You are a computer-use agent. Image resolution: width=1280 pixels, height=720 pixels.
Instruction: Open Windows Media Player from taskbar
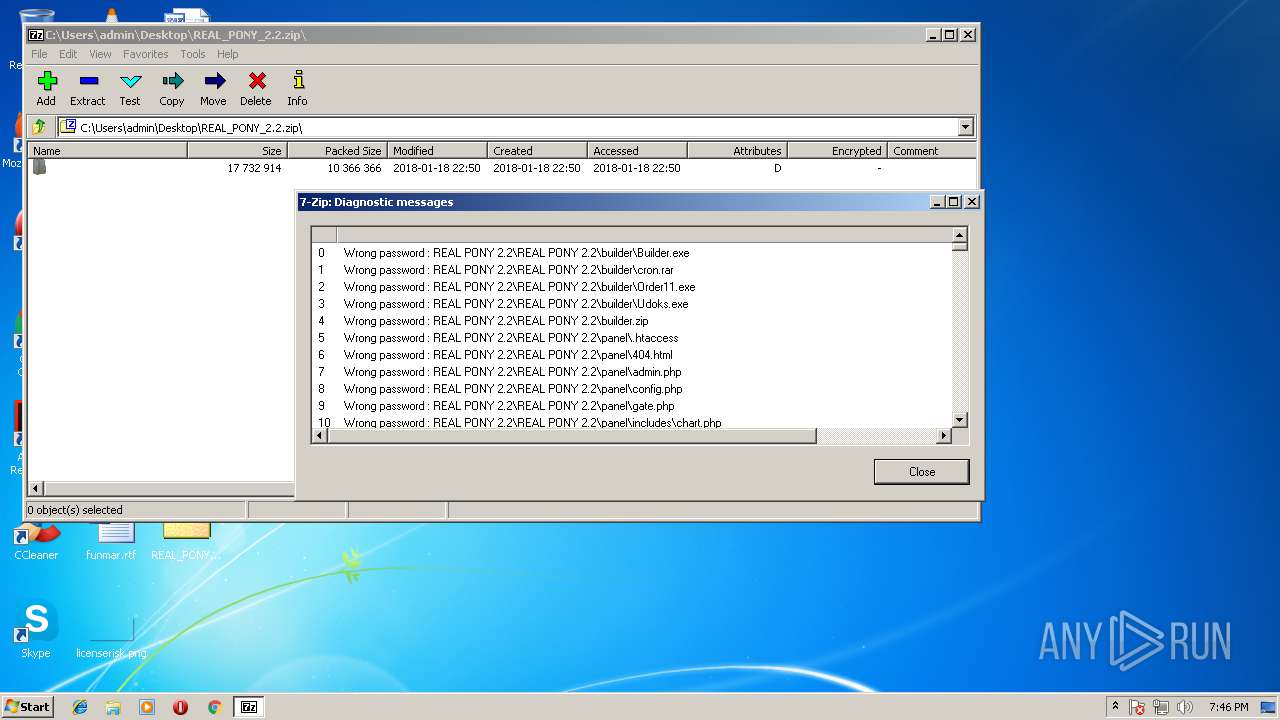coord(147,707)
